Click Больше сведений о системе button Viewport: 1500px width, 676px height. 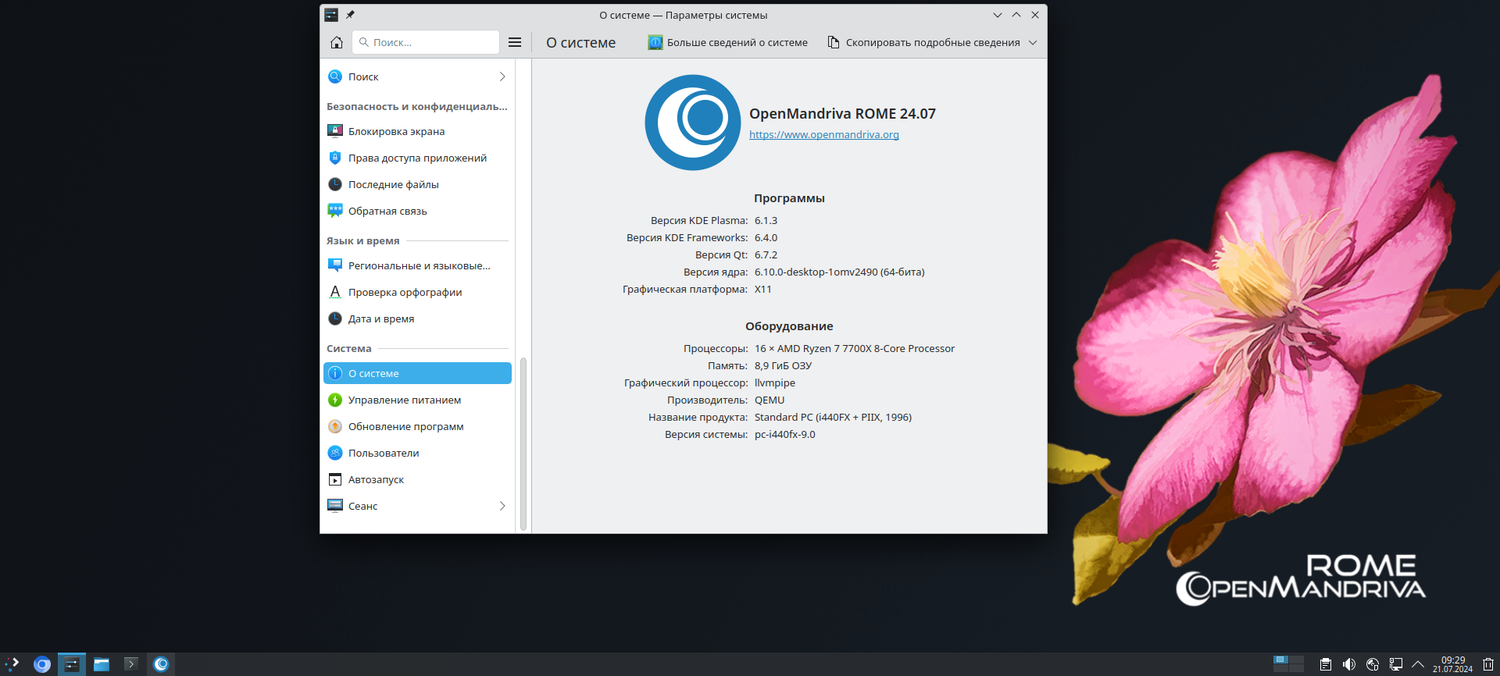[727, 43]
